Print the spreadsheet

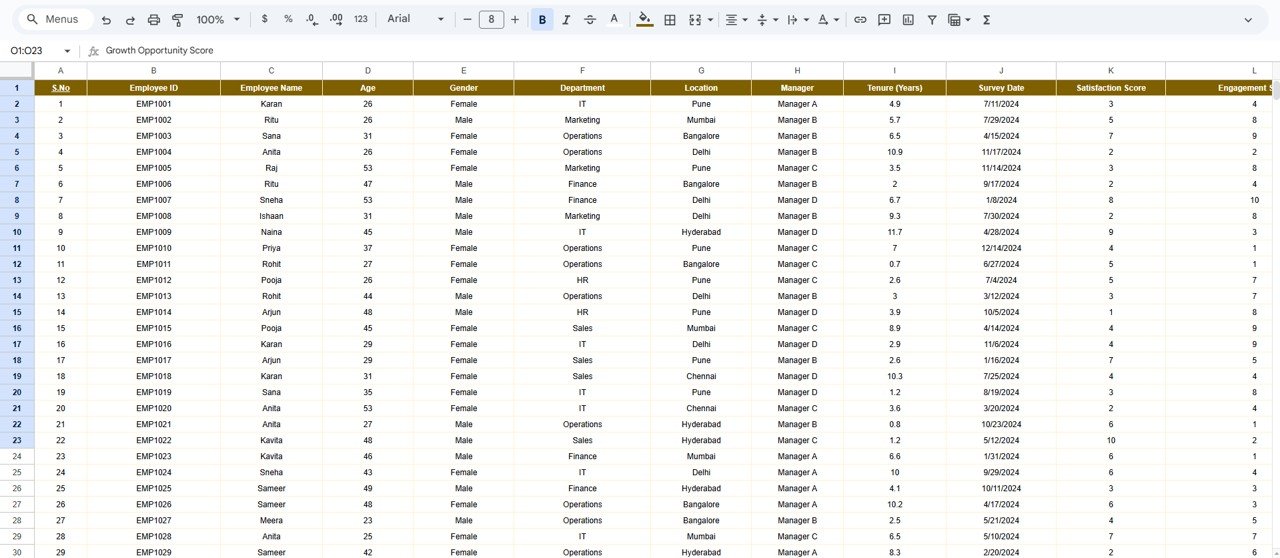(154, 19)
